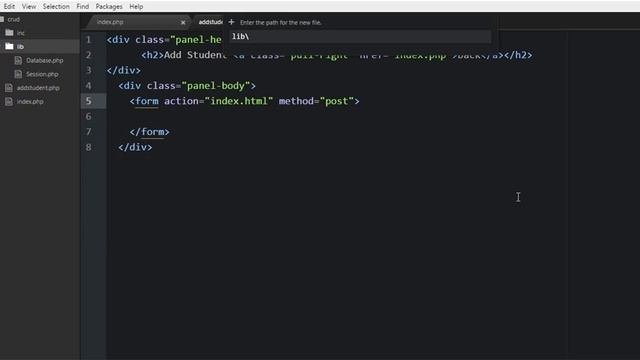Screen dimensions: 640x360
Task: Open Database.php from the tree
Action: click(44, 60)
